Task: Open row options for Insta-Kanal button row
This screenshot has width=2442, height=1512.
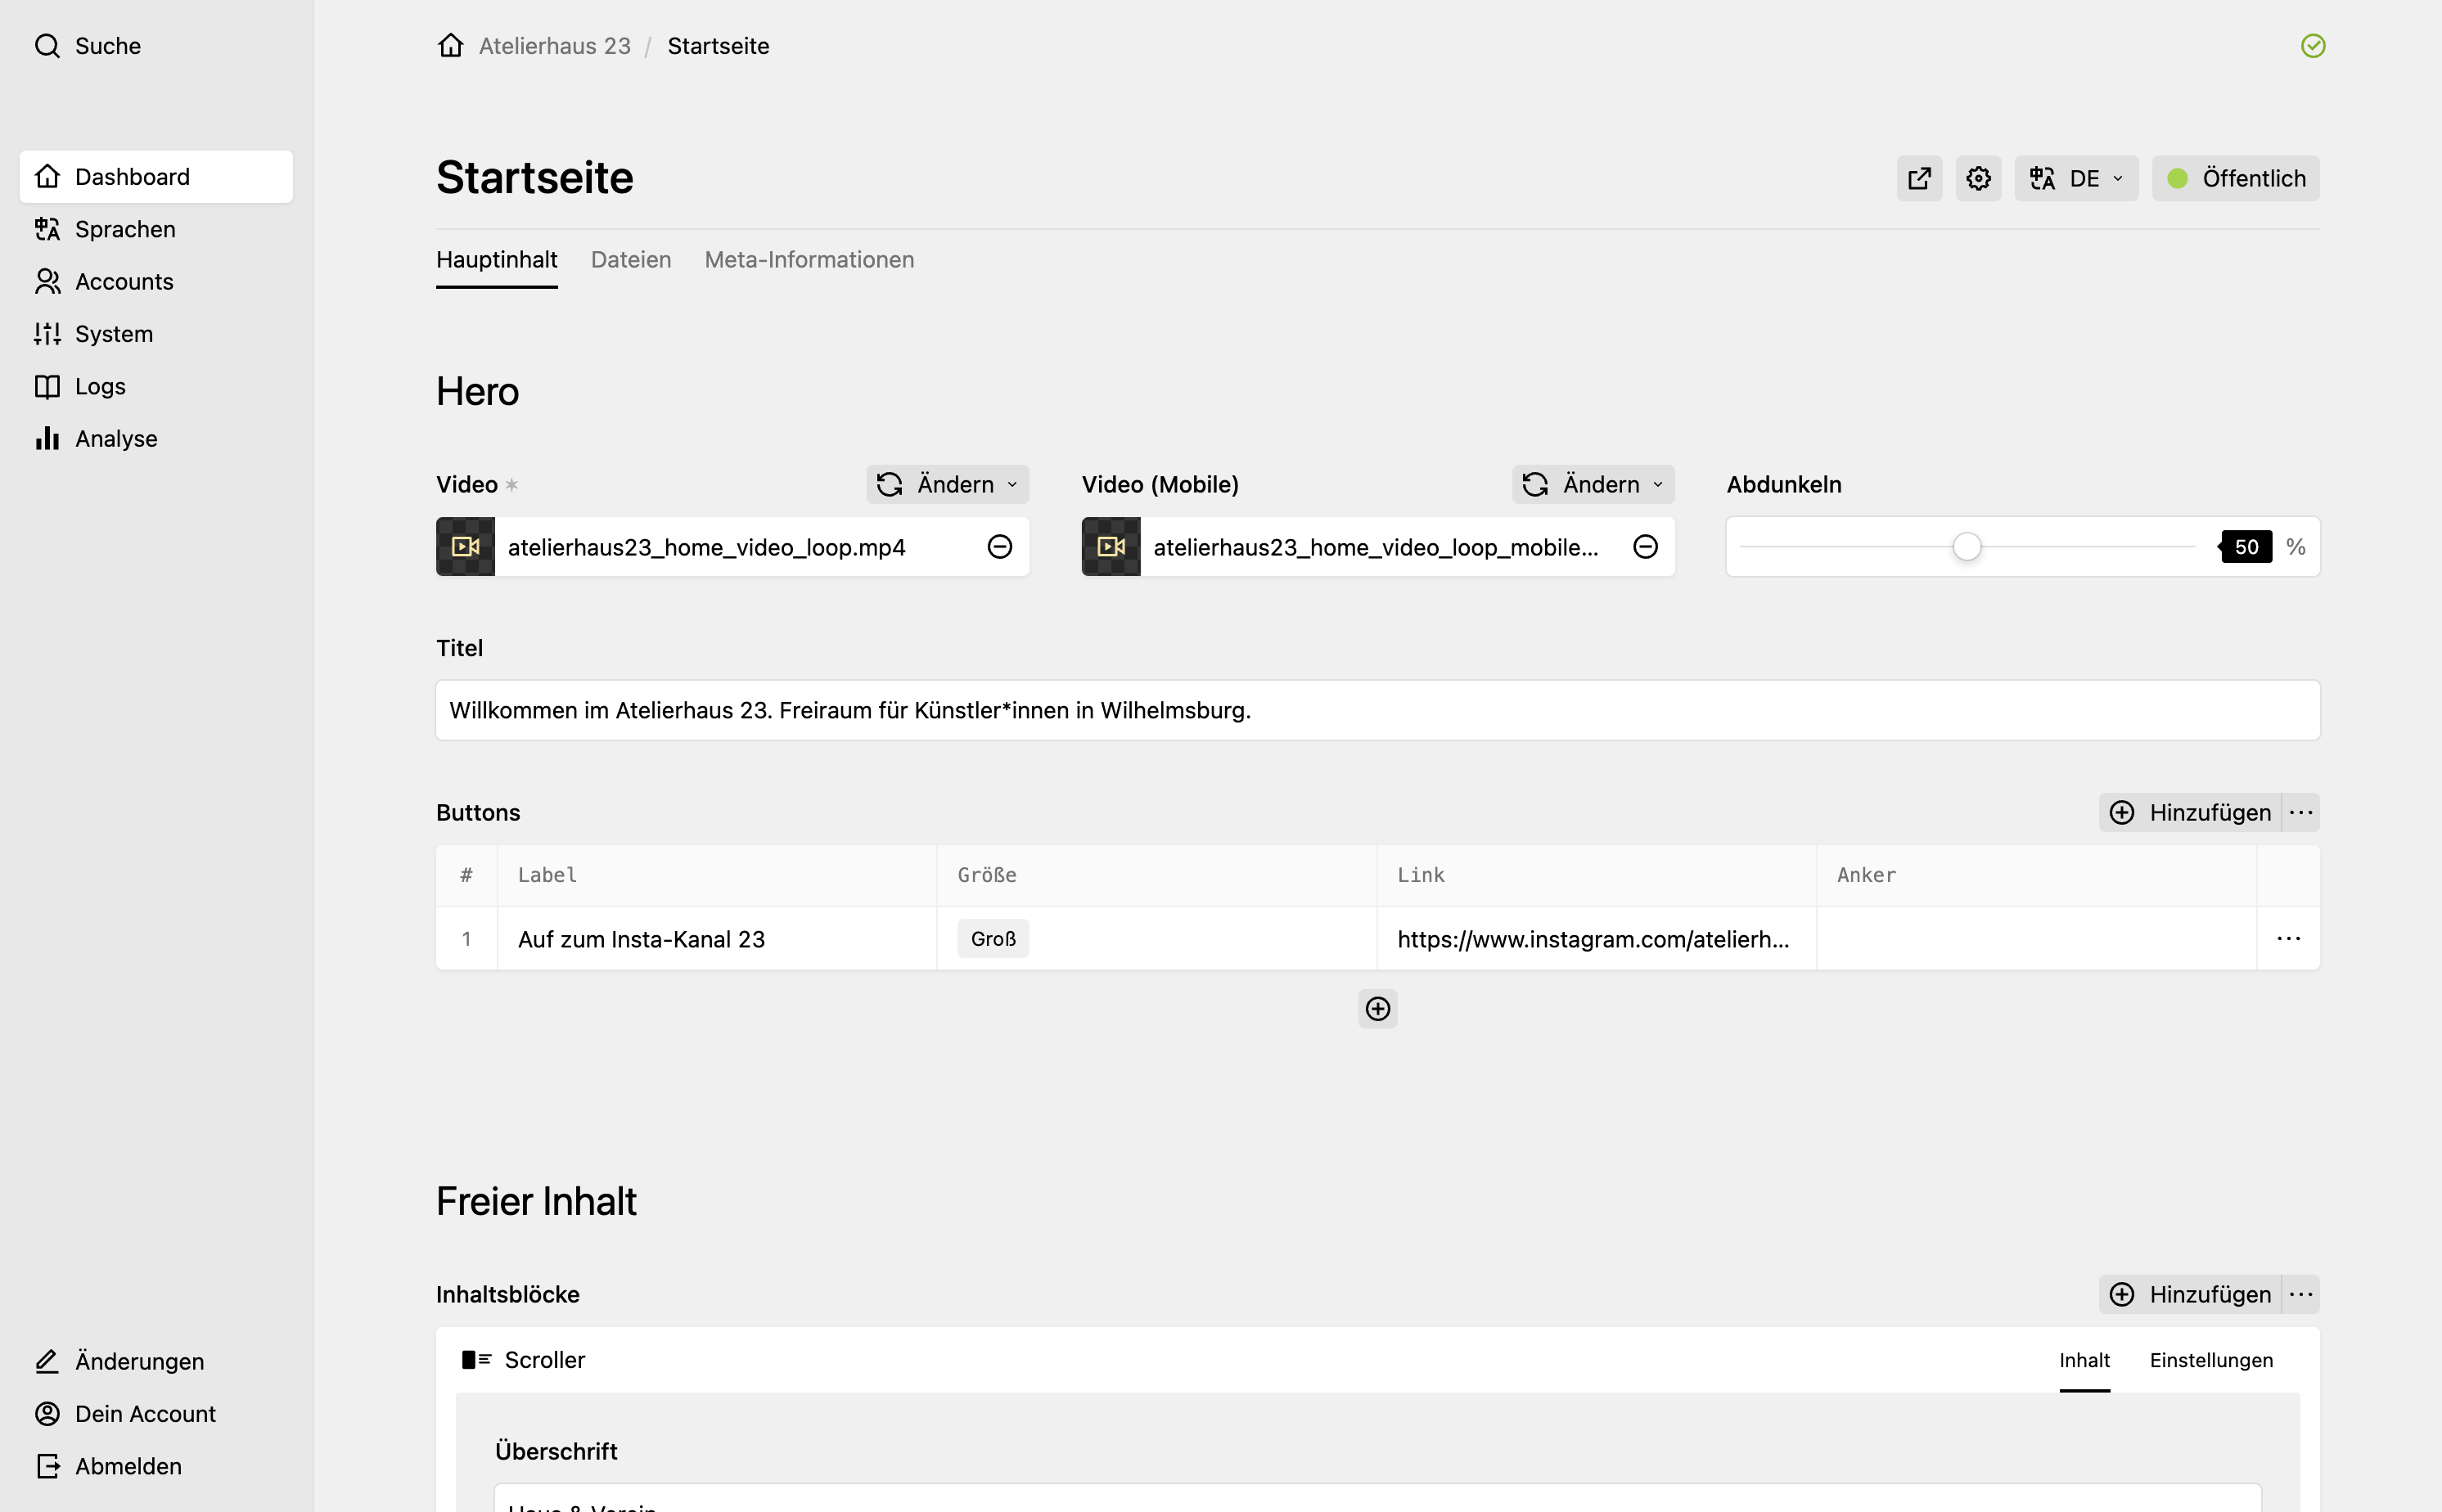Action: [2288, 938]
